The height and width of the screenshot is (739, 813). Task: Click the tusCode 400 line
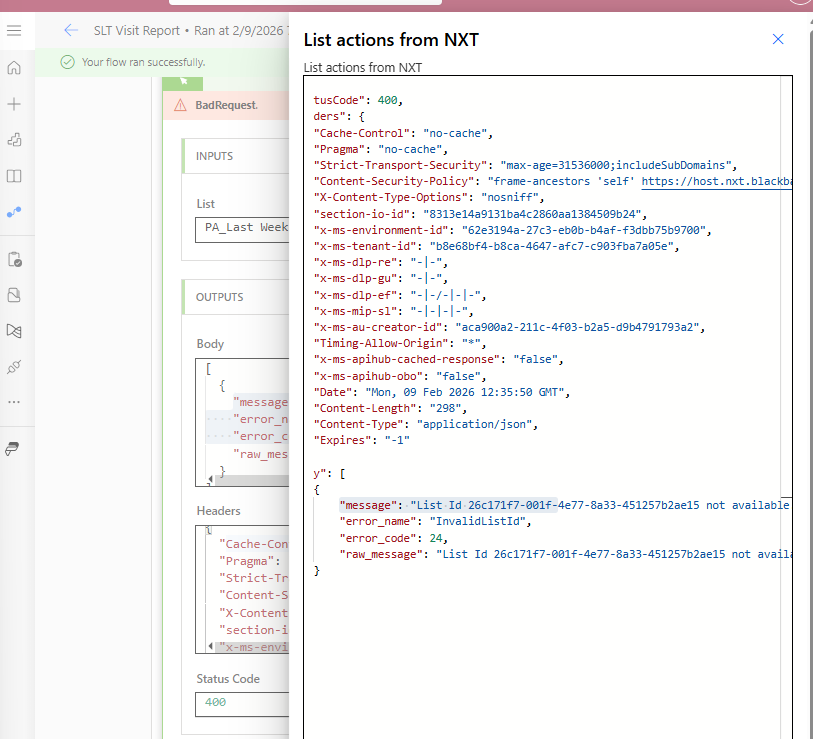358,101
